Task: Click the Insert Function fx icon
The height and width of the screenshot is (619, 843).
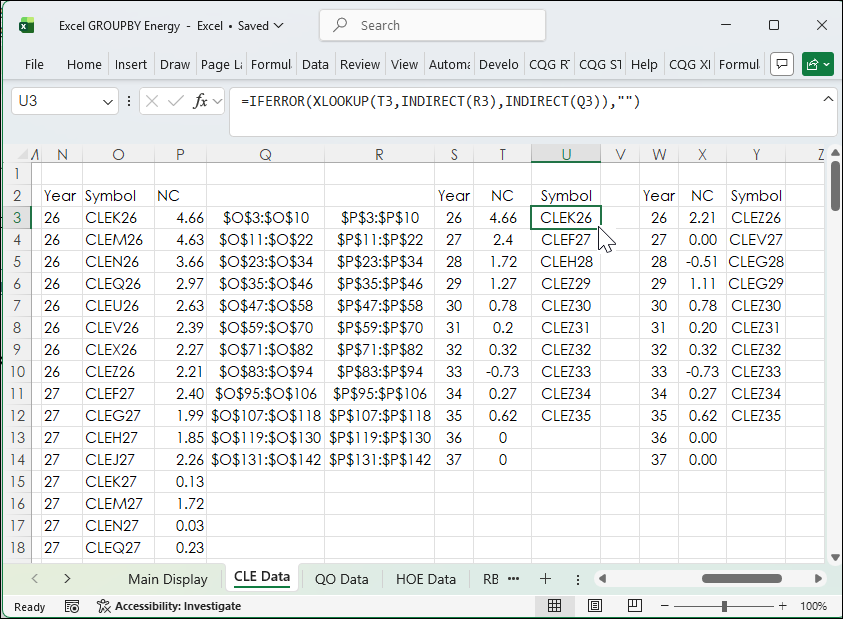Action: [202, 101]
